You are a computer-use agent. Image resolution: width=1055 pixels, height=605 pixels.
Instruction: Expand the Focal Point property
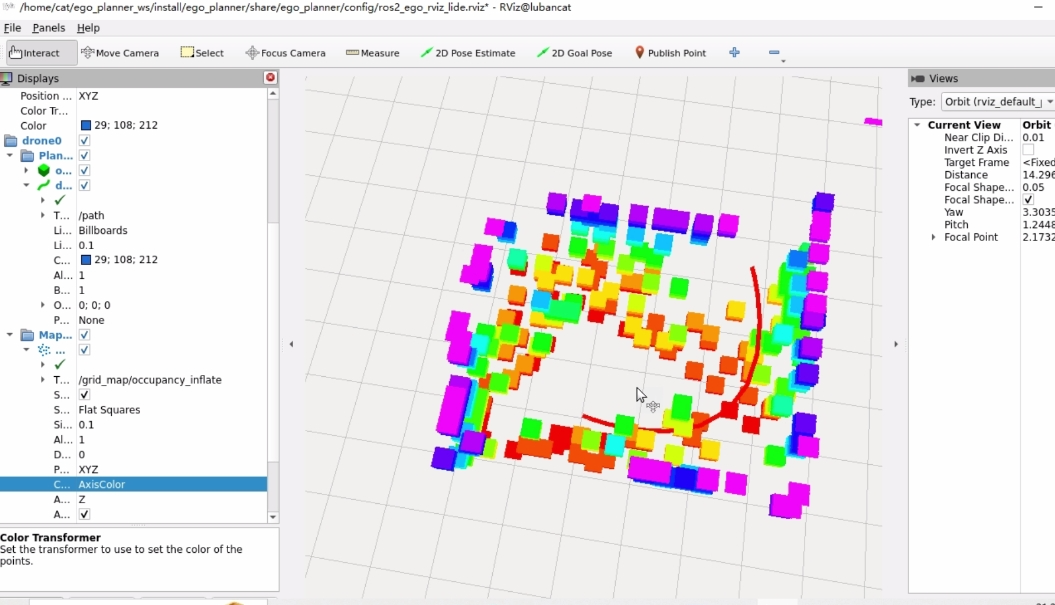tap(934, 237)
